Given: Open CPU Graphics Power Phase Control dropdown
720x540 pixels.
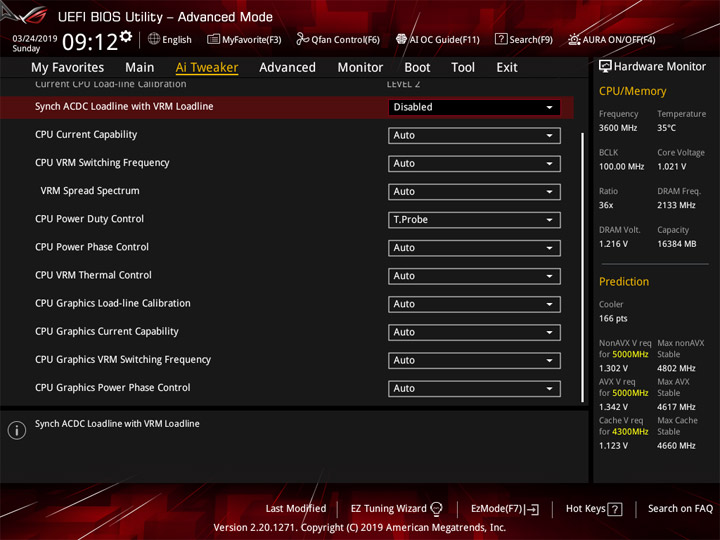Looking at the screenshot, I should [x=474, y=388].
